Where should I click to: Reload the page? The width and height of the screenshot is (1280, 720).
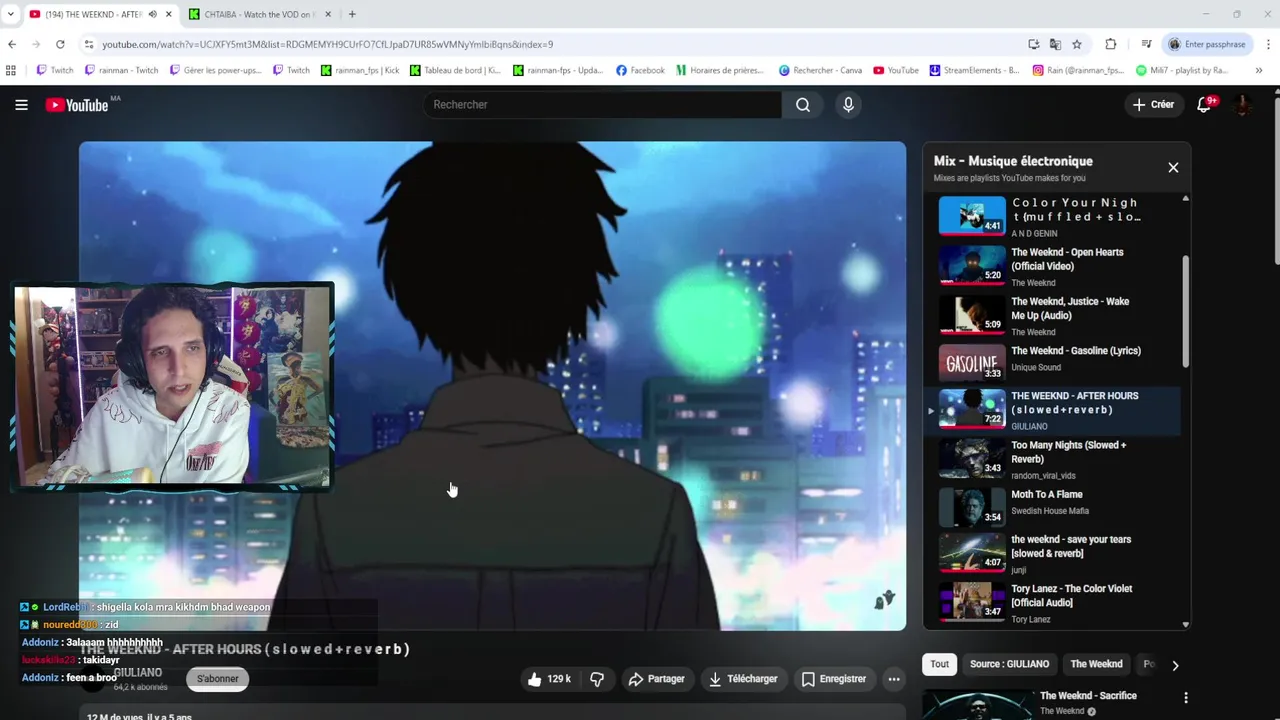coord(60,44)
